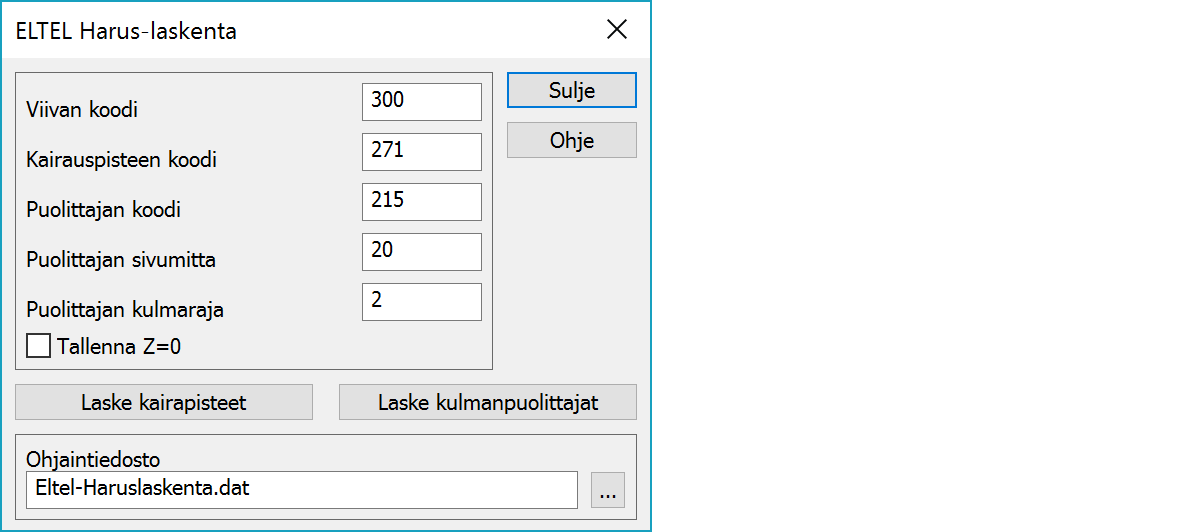This screenshot has width=1200, height=532.
Task: Enable the Tallenna Z=0 checkbox
Action: click(39, 346)
